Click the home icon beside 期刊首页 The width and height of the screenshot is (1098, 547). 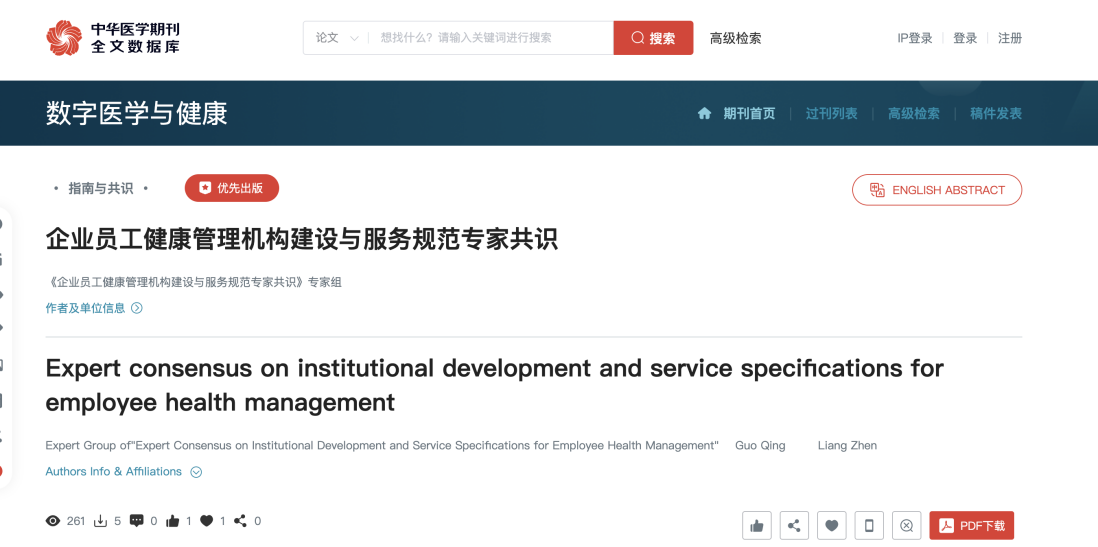705,114
